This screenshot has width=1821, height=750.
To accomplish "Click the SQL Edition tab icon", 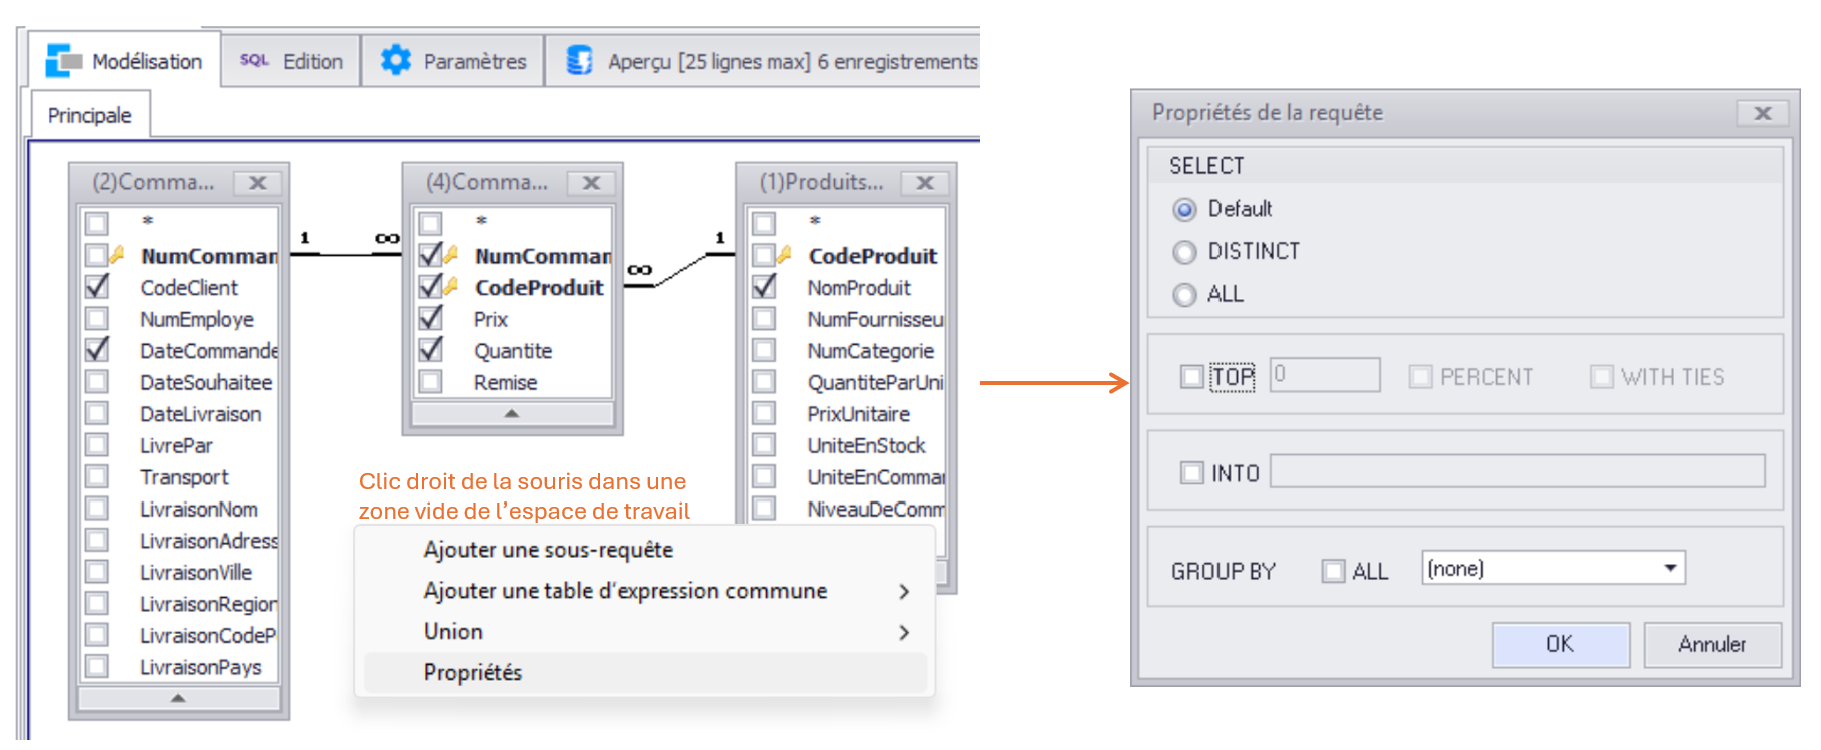I will tap(254, 61).
